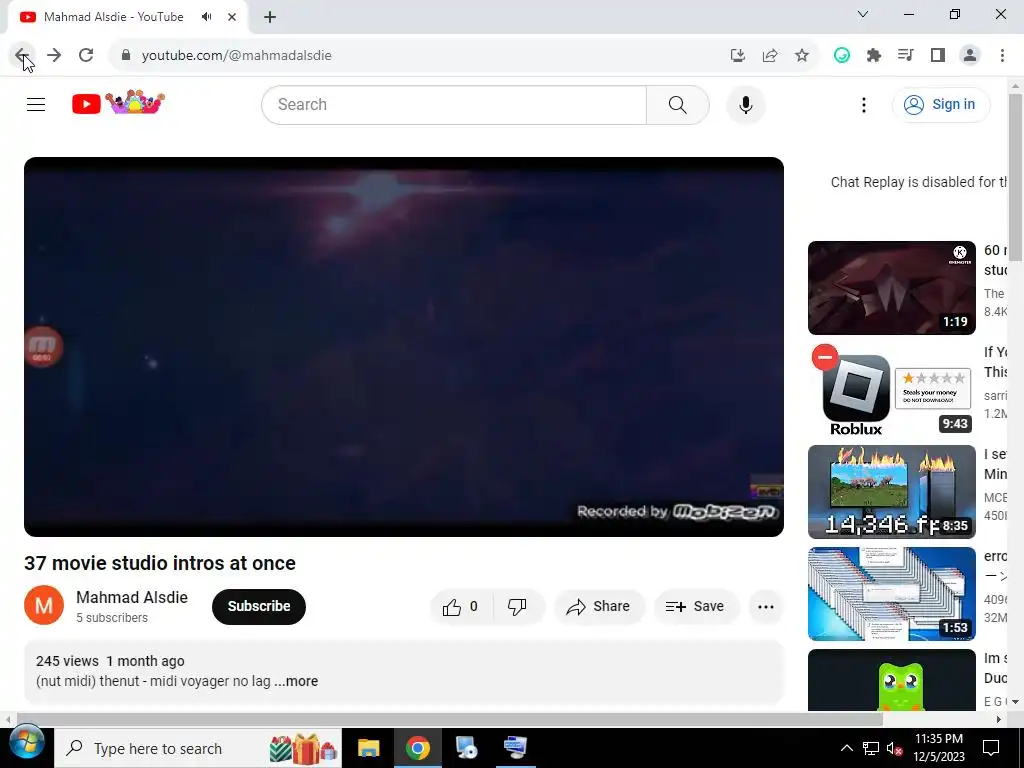Open the 8:35 Minecraft fps video thumbnail
This screenshot has height=768, width=1024.
[x=891, y=492]
